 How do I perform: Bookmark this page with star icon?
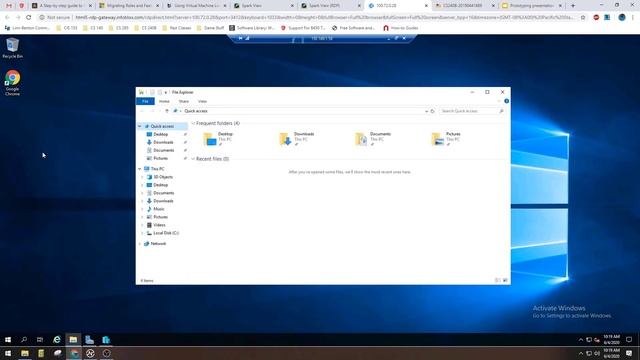coord(583,18)
